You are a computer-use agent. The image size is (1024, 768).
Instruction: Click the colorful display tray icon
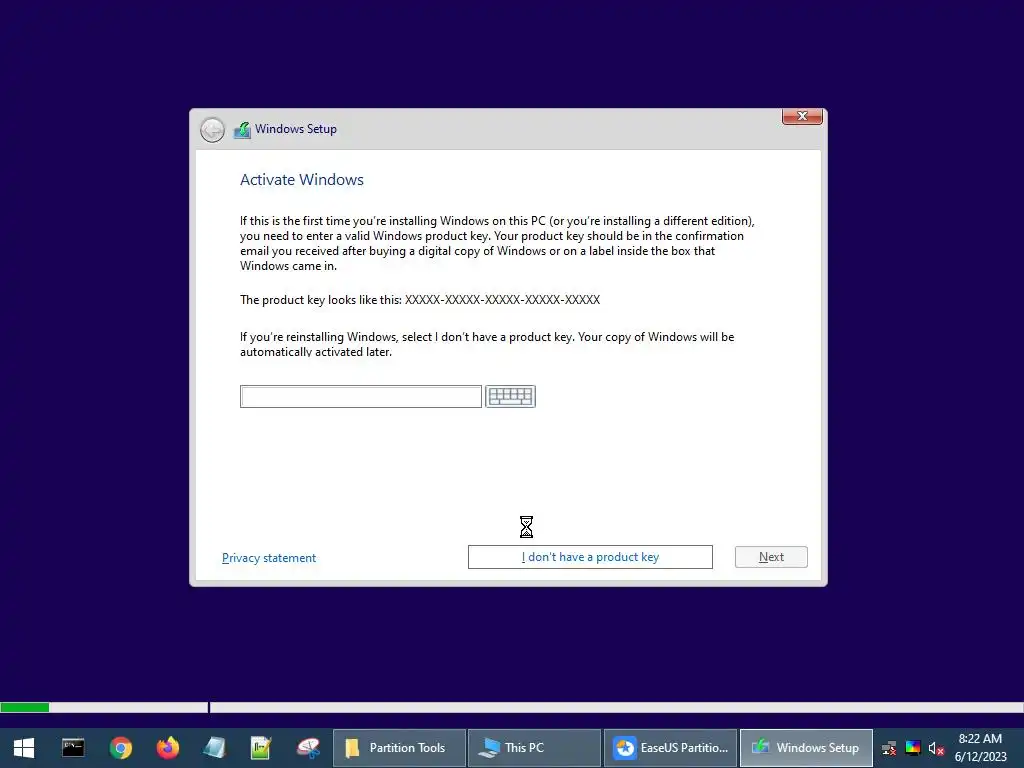tap(913, 748)
